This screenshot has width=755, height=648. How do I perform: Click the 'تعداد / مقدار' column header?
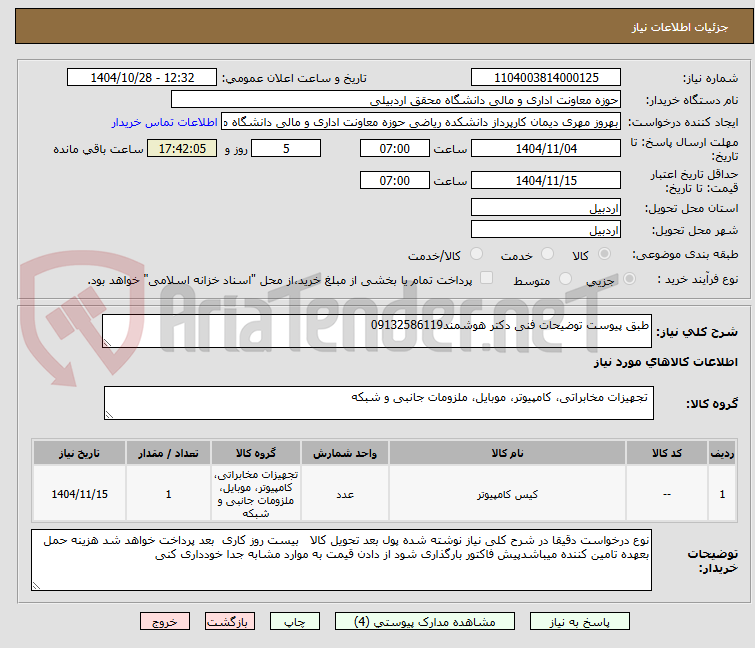pos(168,453)
